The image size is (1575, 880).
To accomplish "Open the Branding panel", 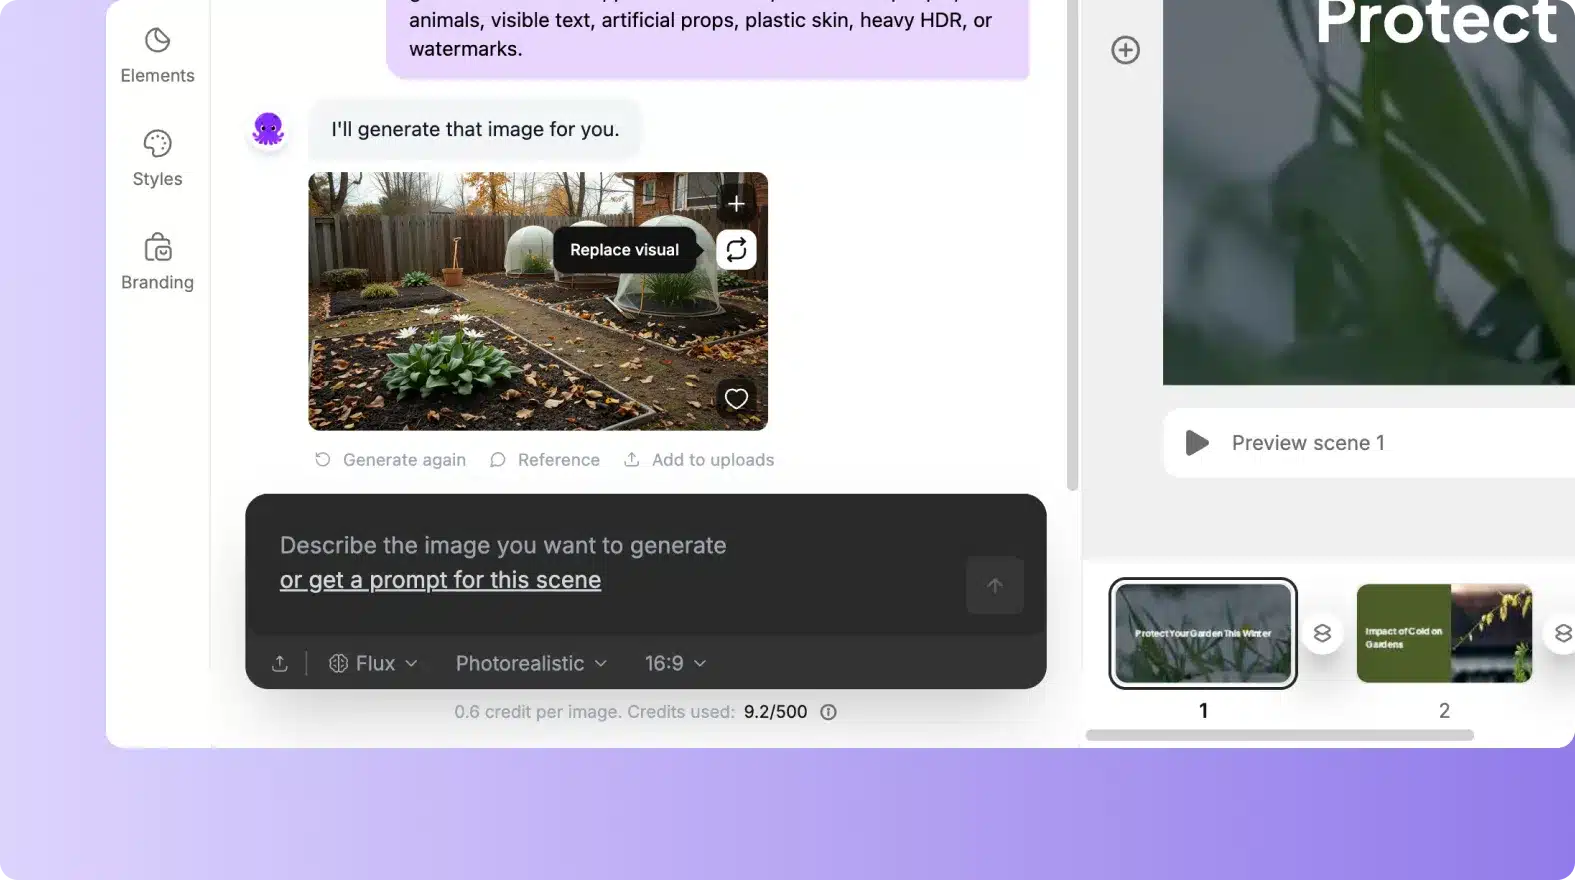I will point(157,262).
